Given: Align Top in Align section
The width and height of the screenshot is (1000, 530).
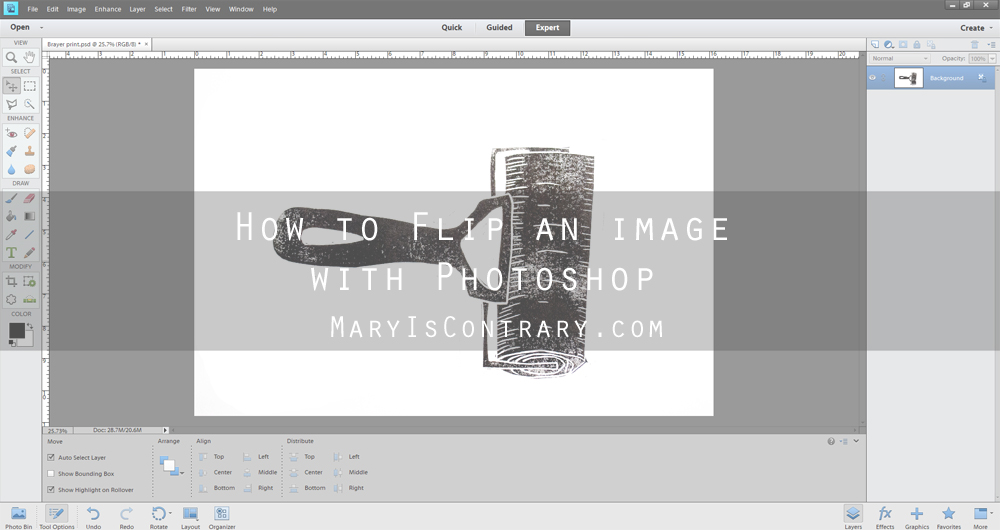Looking at the screenshot, I should (211, 457).
